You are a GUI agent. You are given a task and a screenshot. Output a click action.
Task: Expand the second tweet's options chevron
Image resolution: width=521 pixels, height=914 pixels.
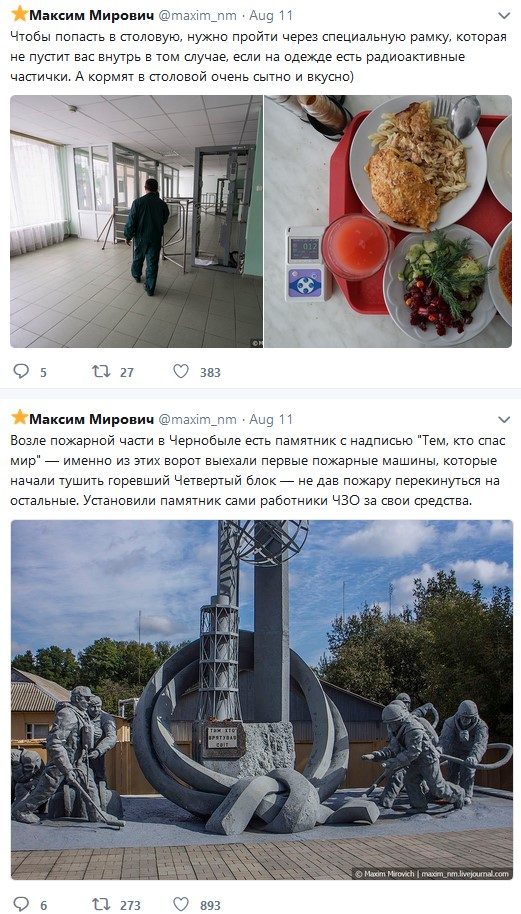[504, 419]
